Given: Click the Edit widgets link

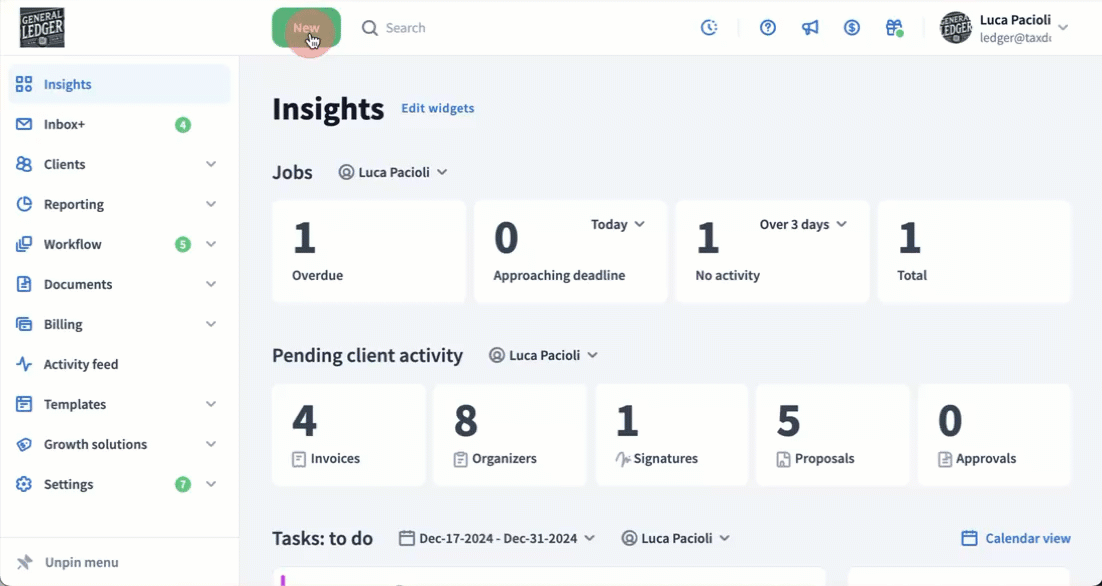Looking at the screenshot, I should click(x=438, y=108).
